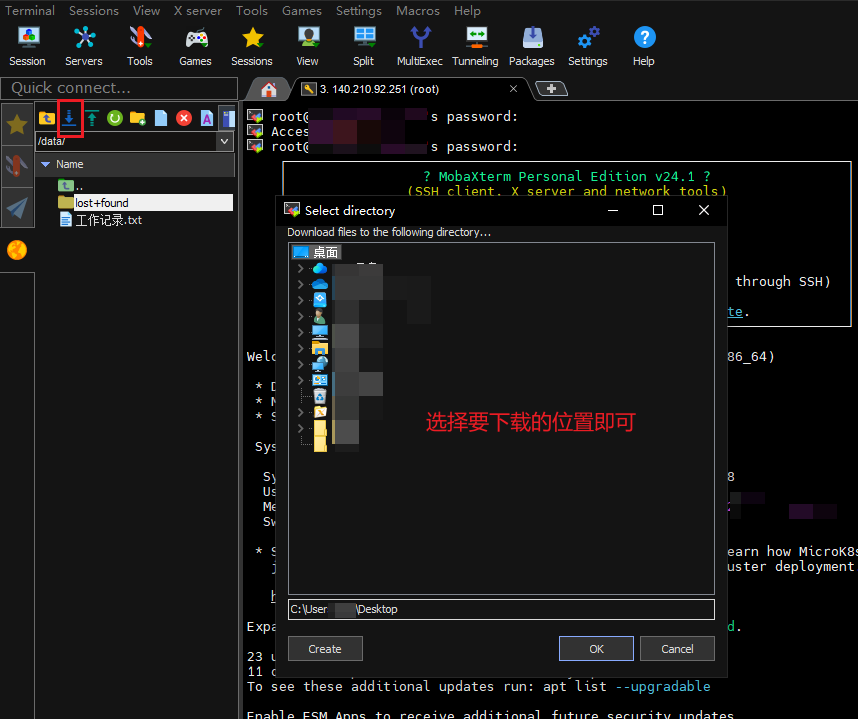Collapse the Name column arrow in SFTP list

(45, 164)
